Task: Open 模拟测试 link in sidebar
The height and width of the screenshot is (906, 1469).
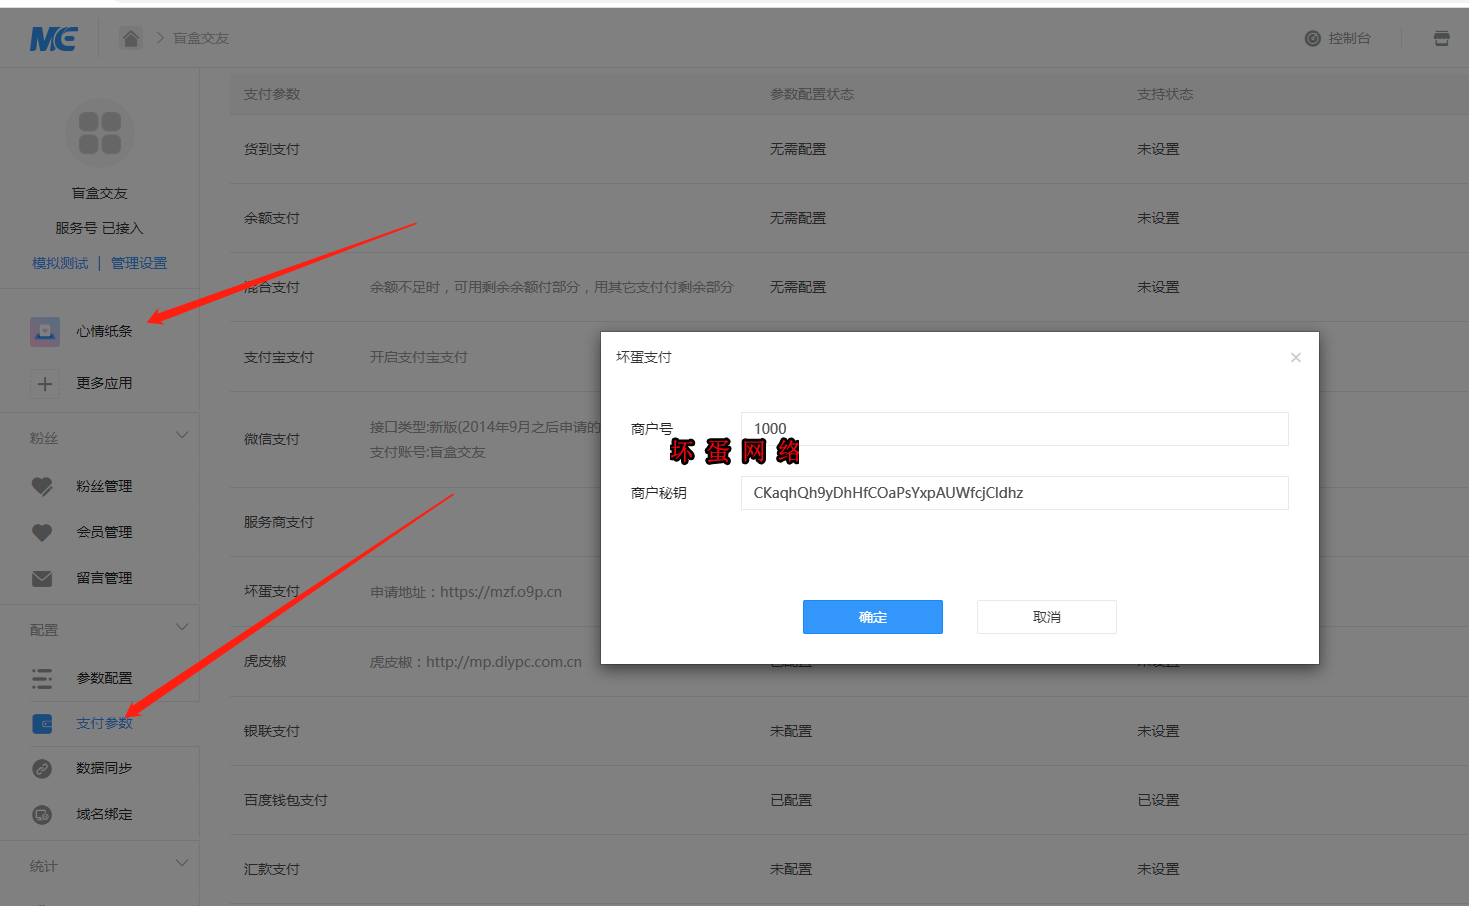Action: [x=60, y=263]
